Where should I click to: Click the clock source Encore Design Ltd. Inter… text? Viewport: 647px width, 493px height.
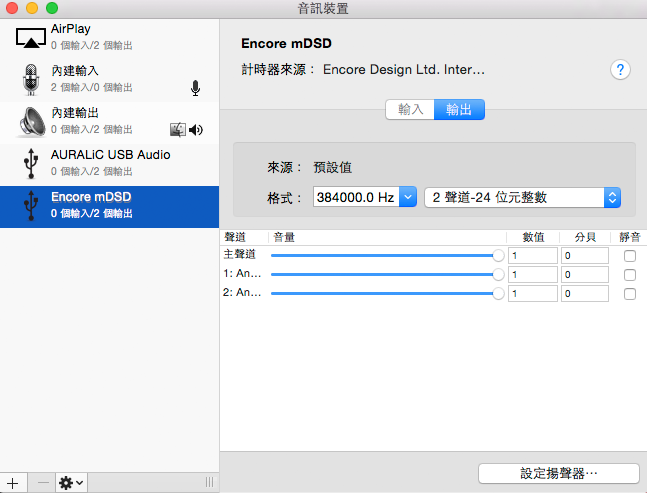(404, 70)
